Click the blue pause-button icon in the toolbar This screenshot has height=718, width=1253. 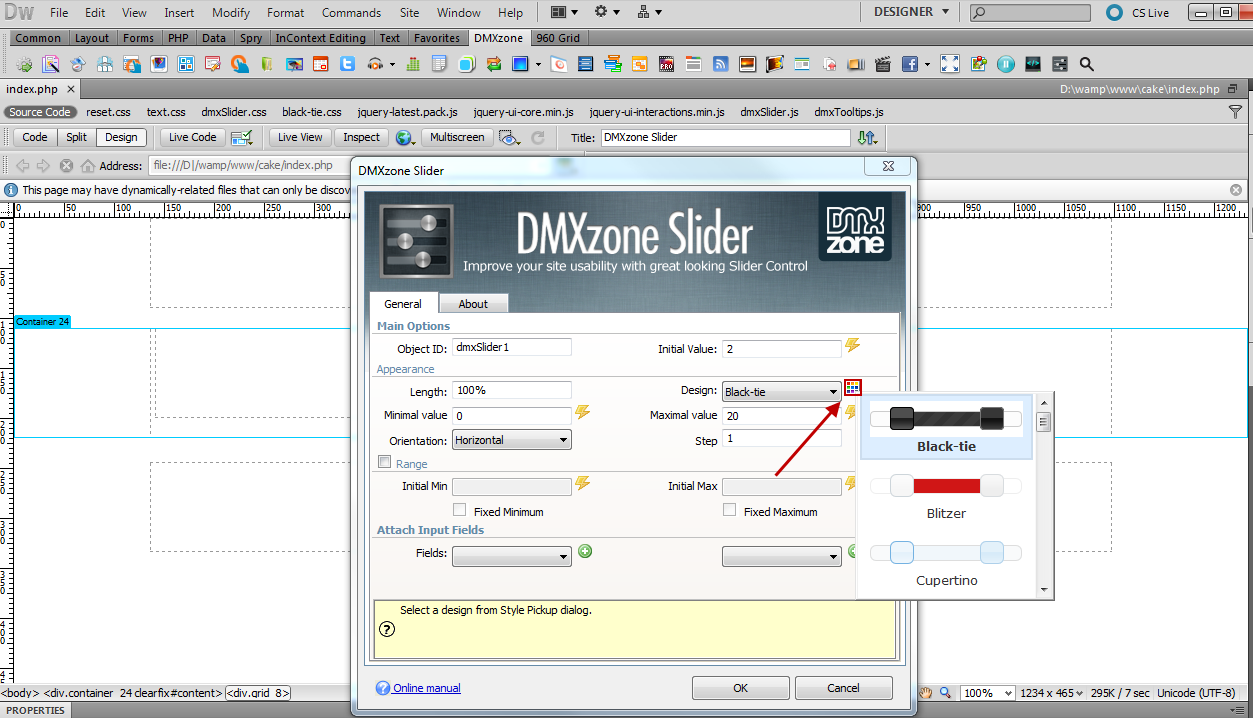[x=1006, y=64]
